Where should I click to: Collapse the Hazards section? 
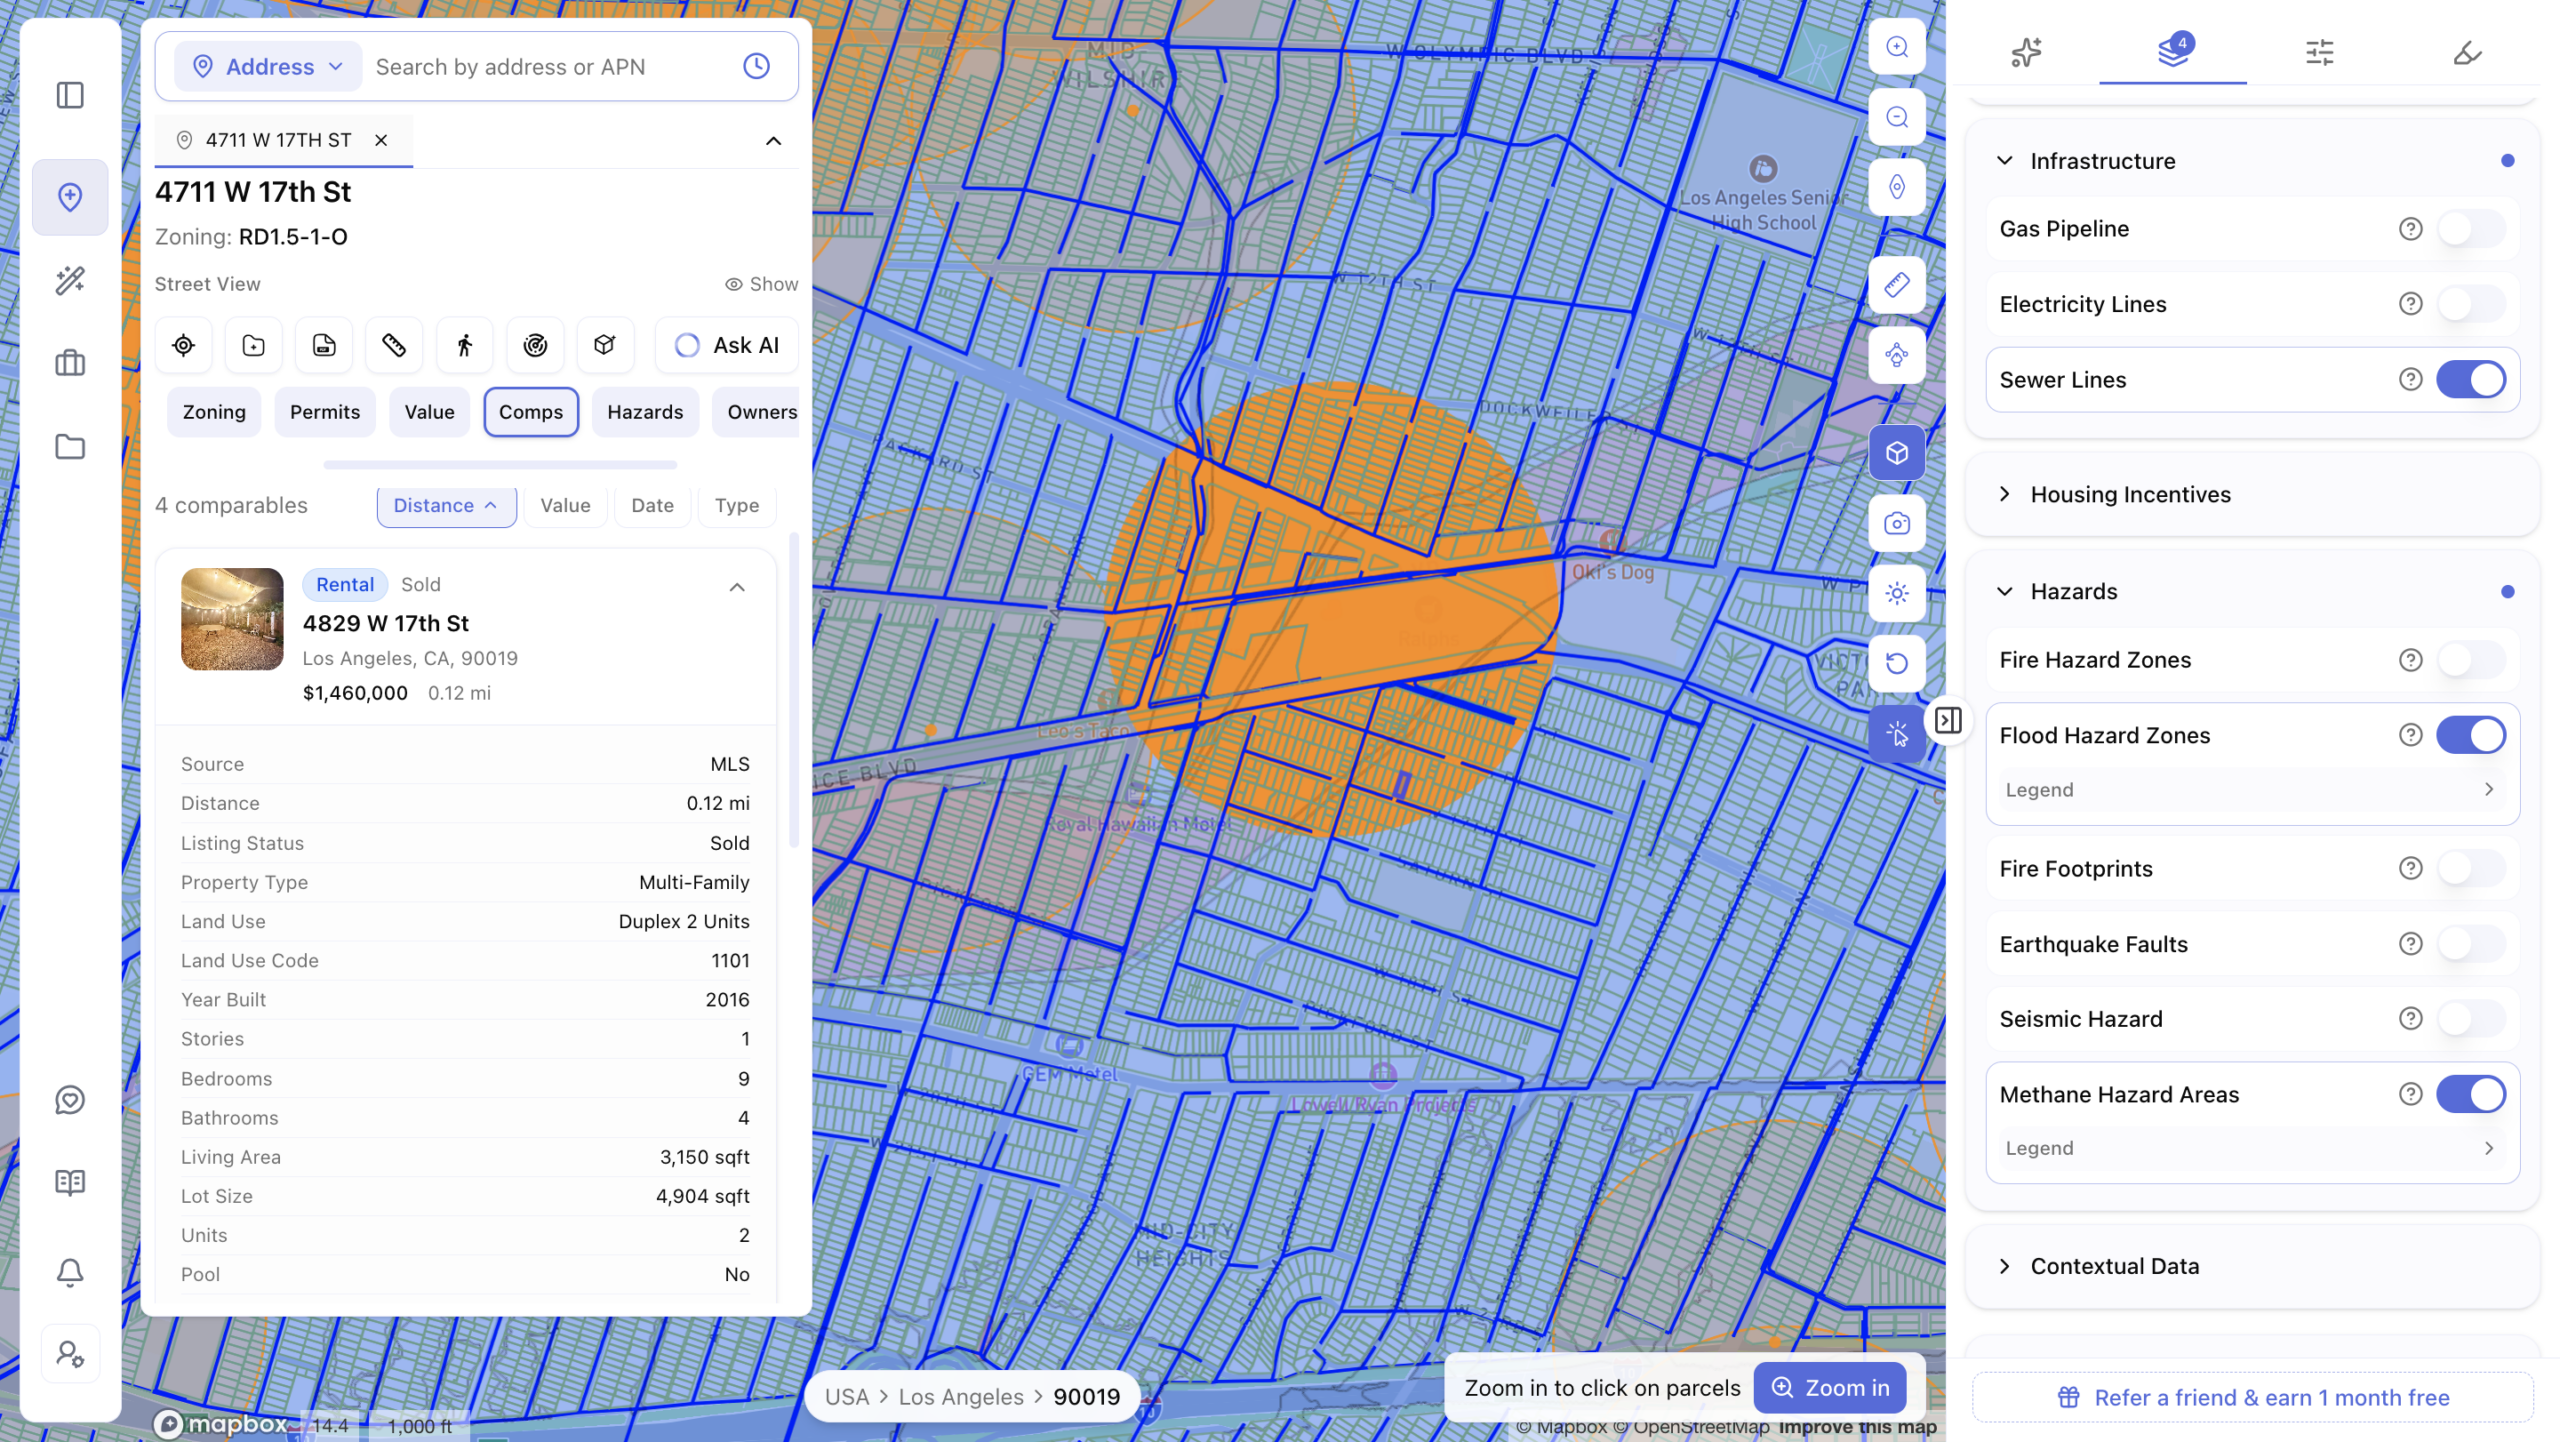click(x=2005, y=592)
